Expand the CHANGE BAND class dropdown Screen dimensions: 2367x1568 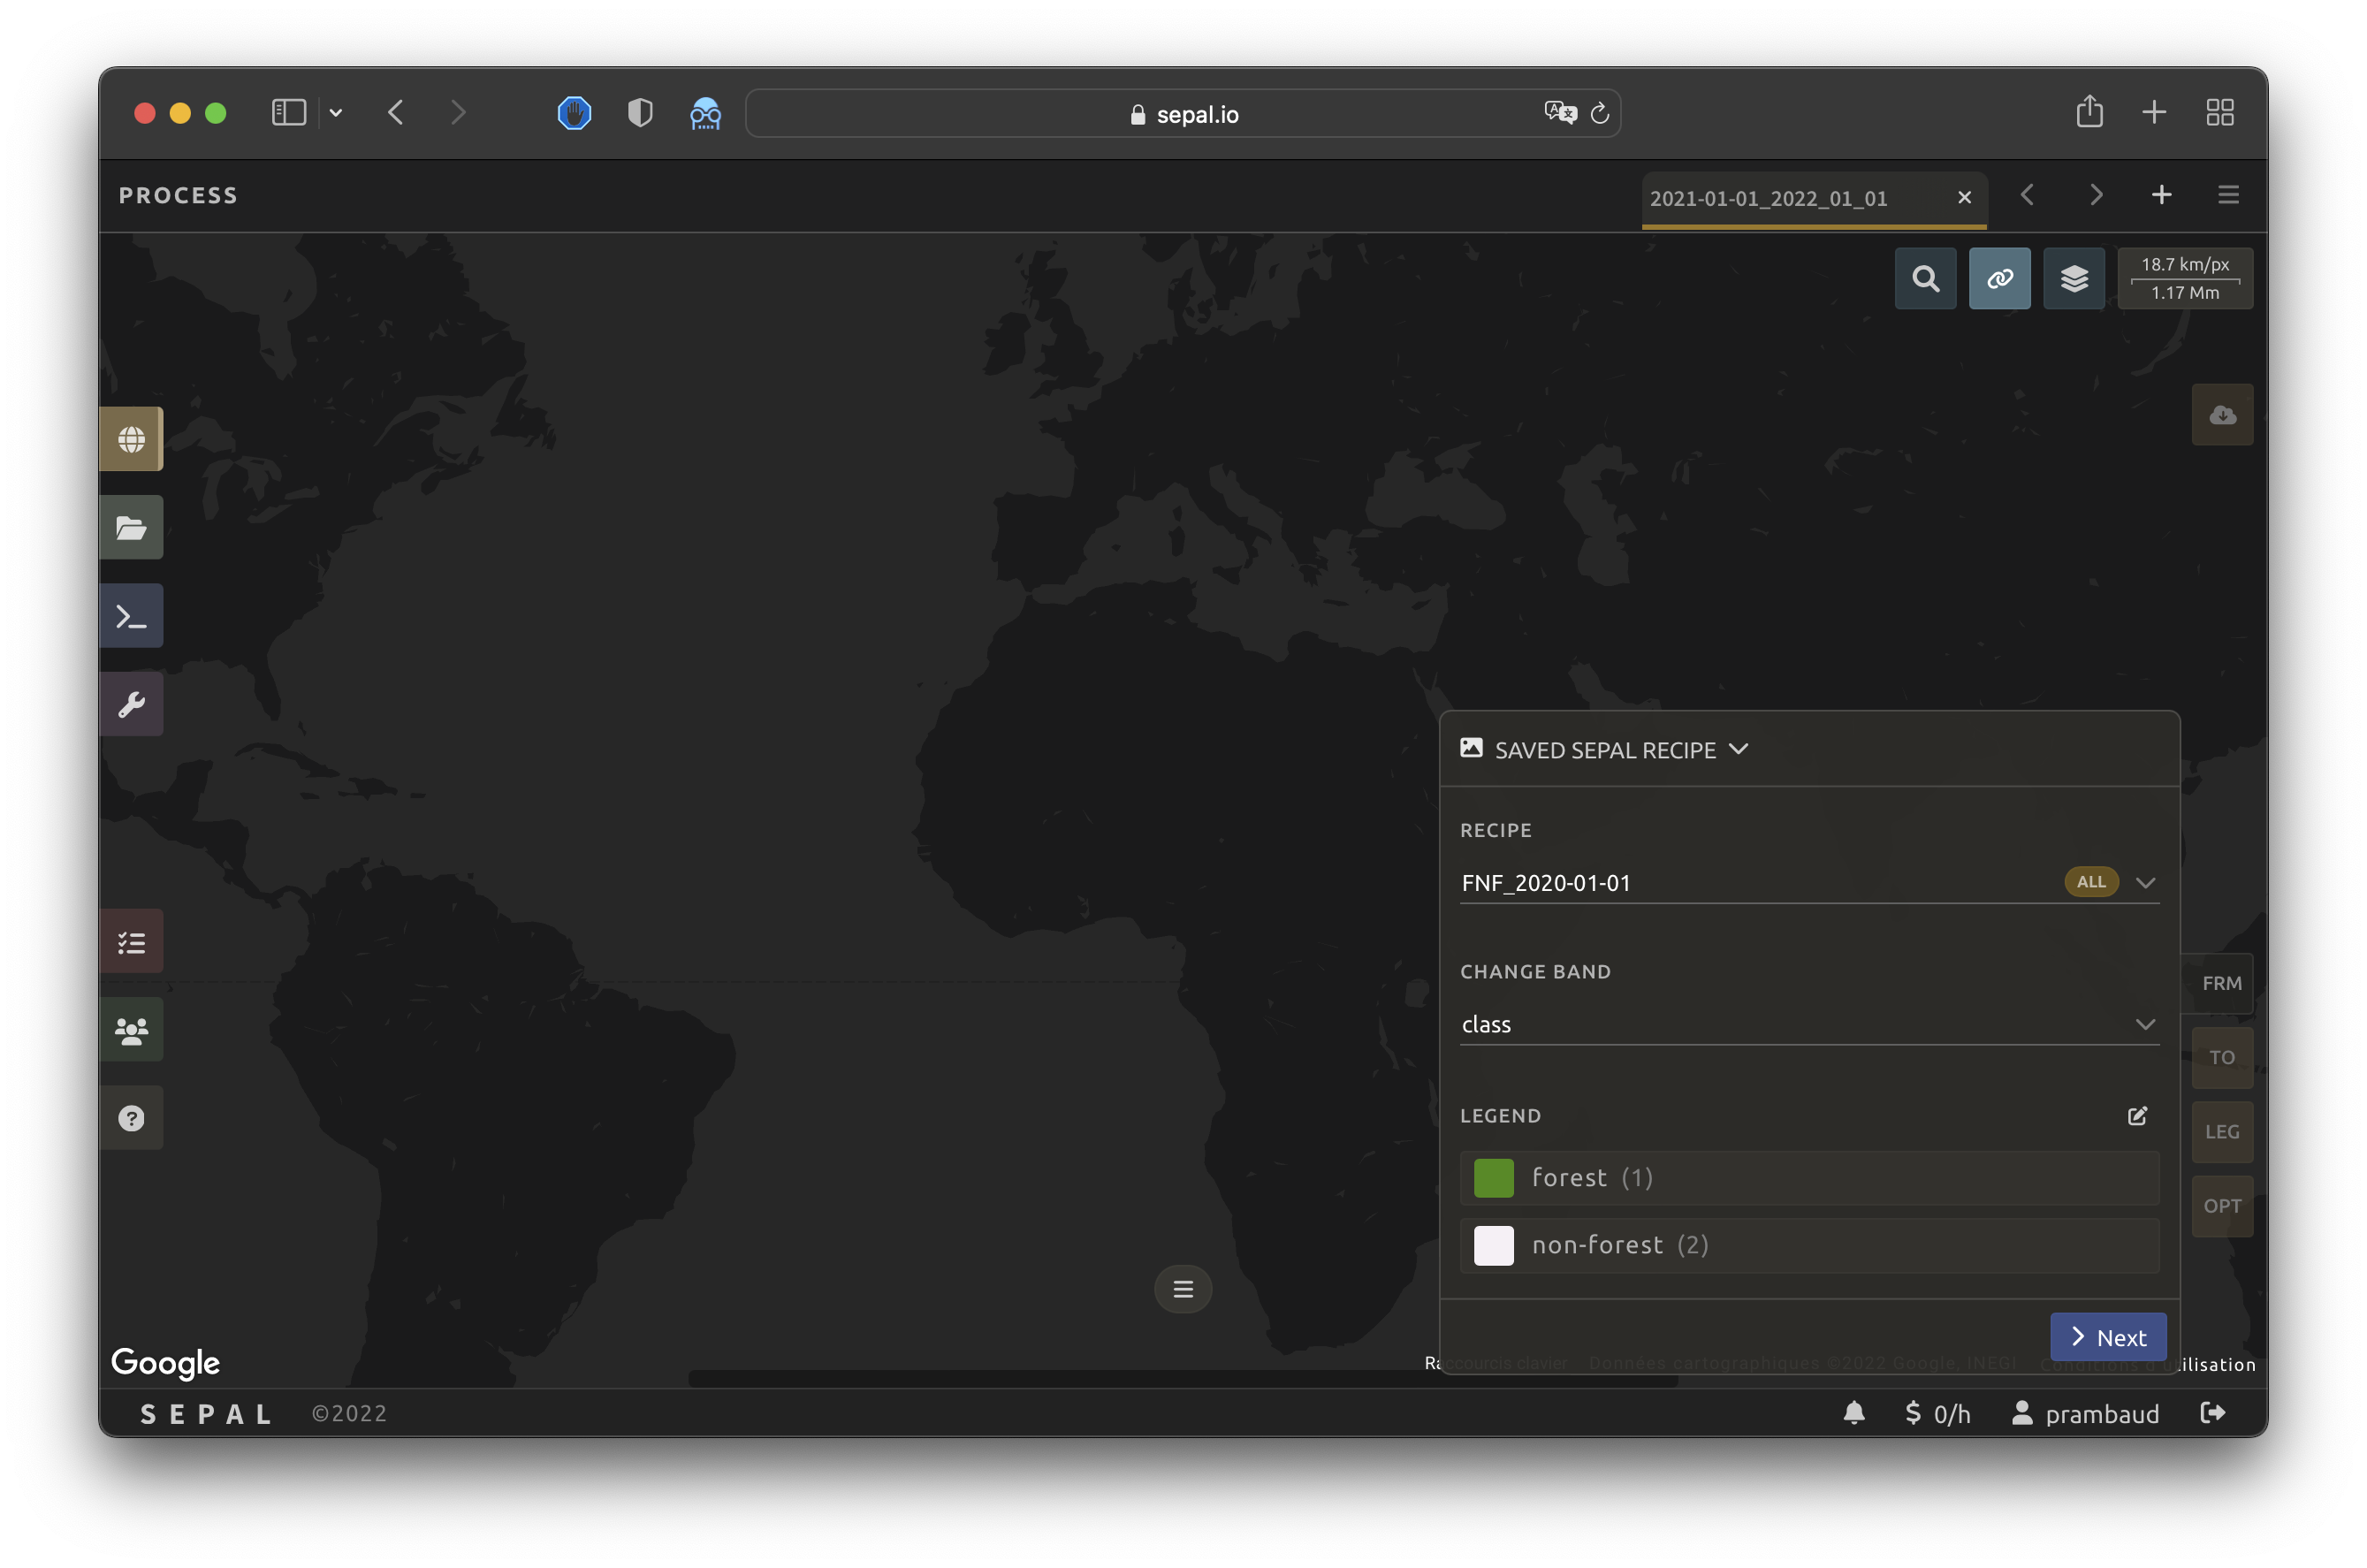pos(2145,1025)
